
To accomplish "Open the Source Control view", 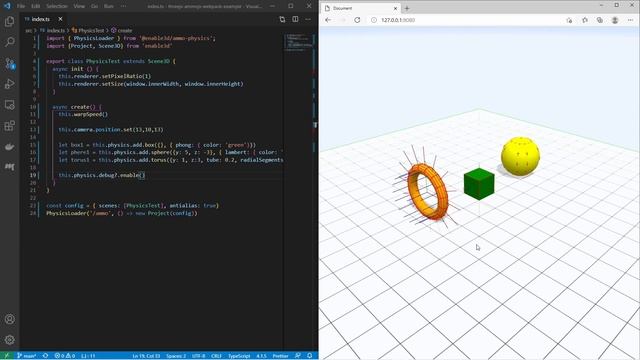I will 9,63.
